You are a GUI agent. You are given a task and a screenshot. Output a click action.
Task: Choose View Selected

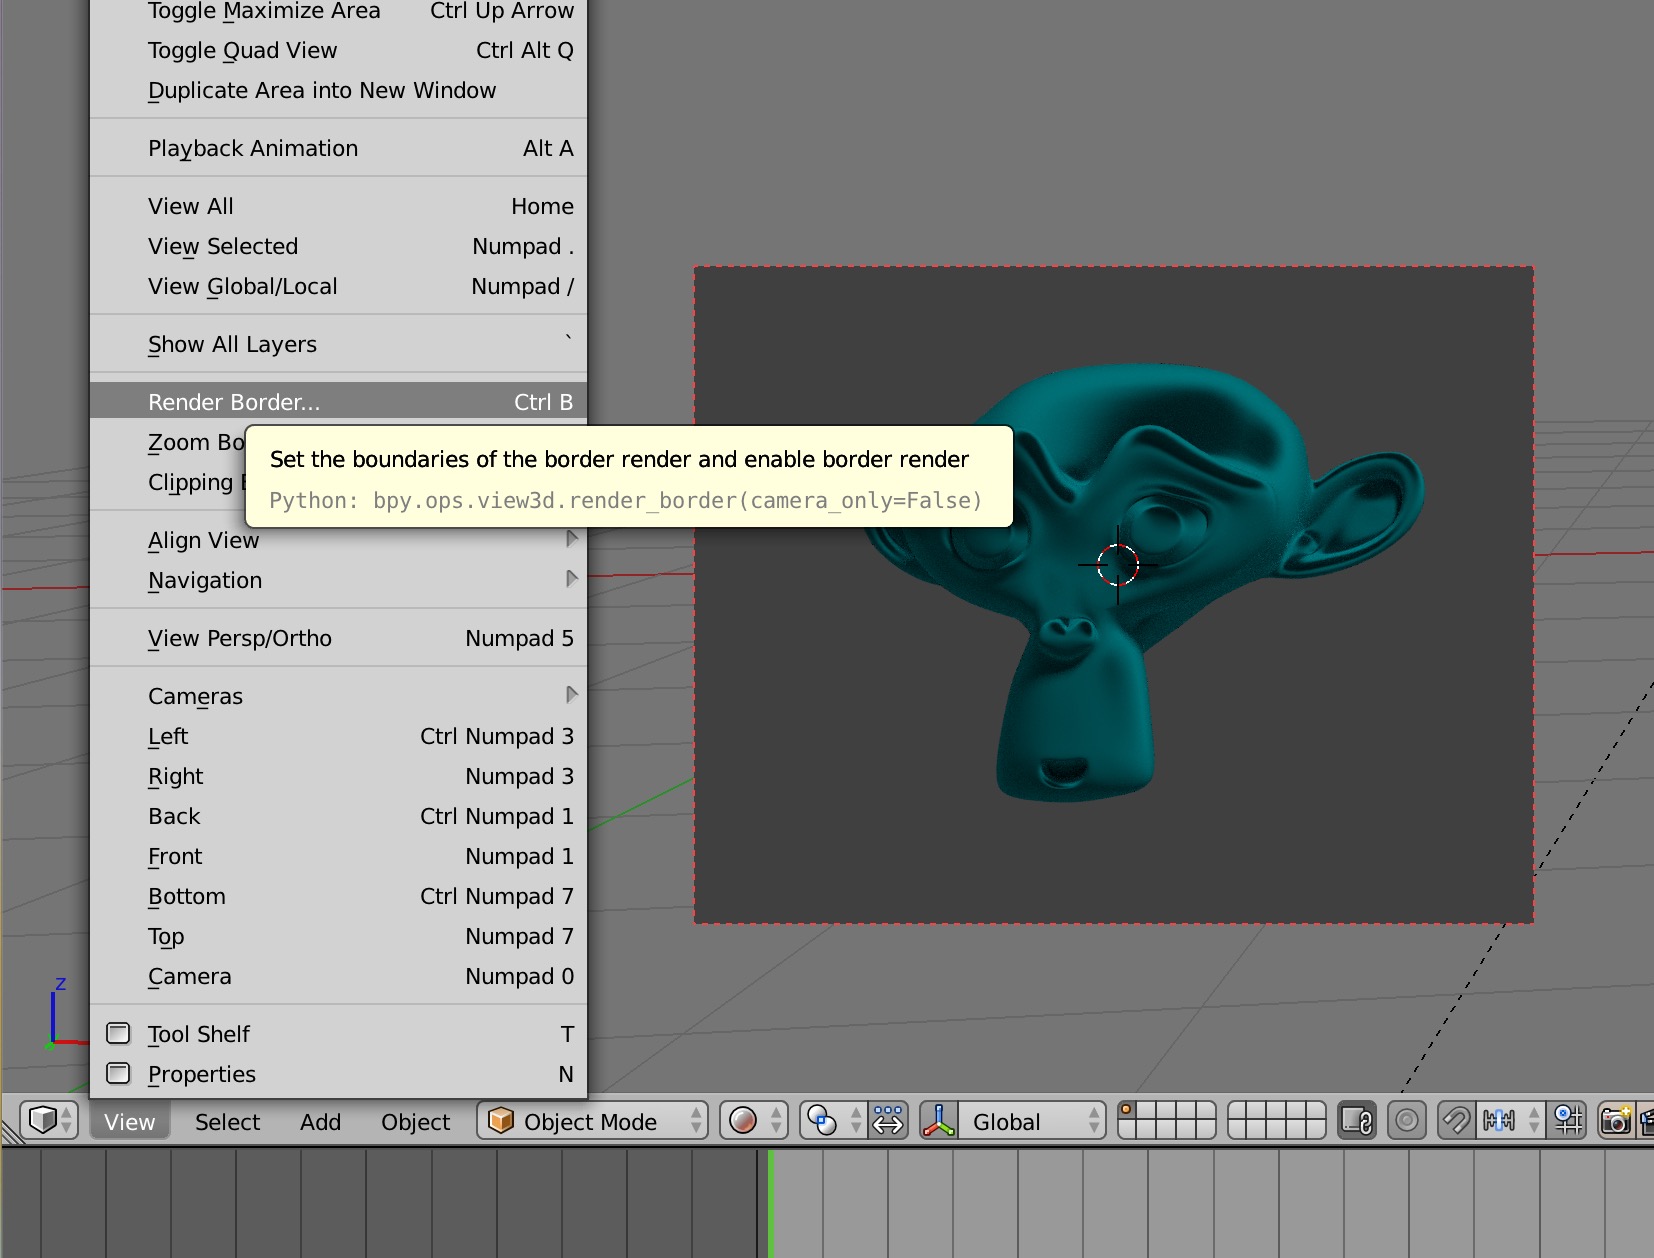pyautogui.click(x=338, y=246)
